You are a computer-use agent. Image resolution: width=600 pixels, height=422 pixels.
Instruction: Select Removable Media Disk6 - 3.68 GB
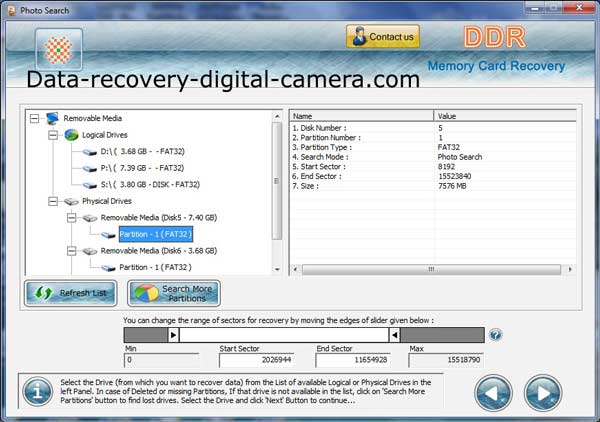pyautogui.click(x=158, y=251)
